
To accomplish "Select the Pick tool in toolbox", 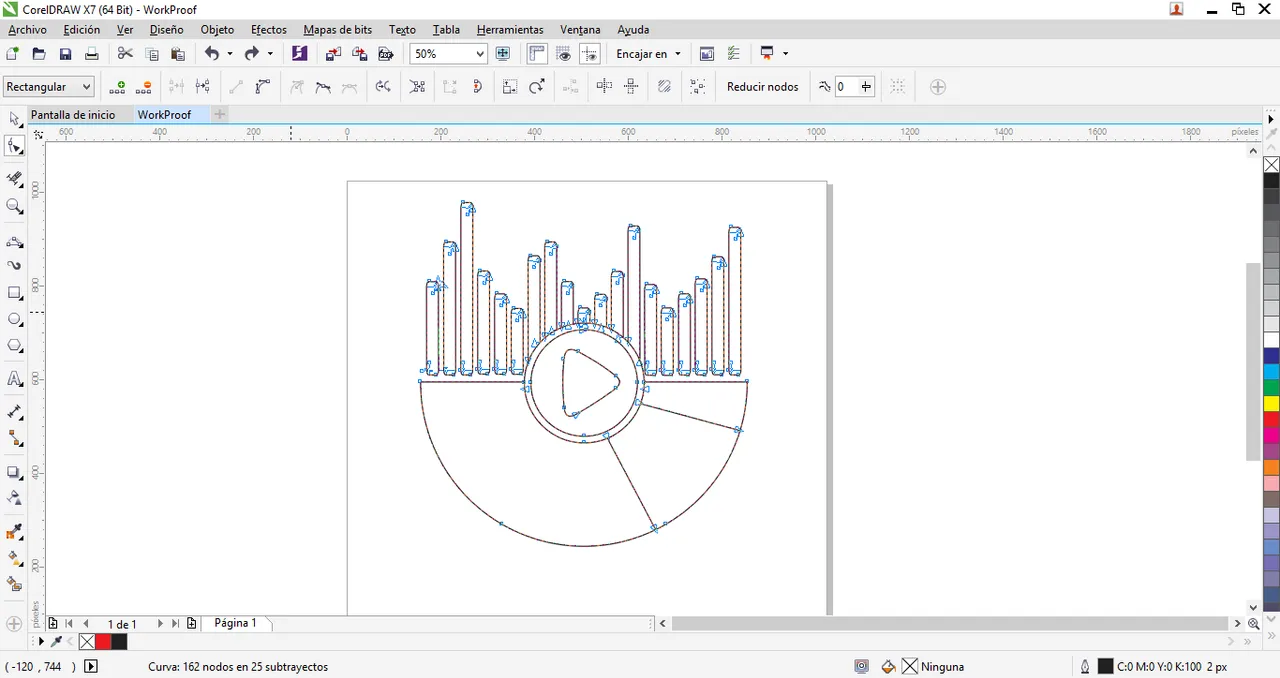I will 14,120.
